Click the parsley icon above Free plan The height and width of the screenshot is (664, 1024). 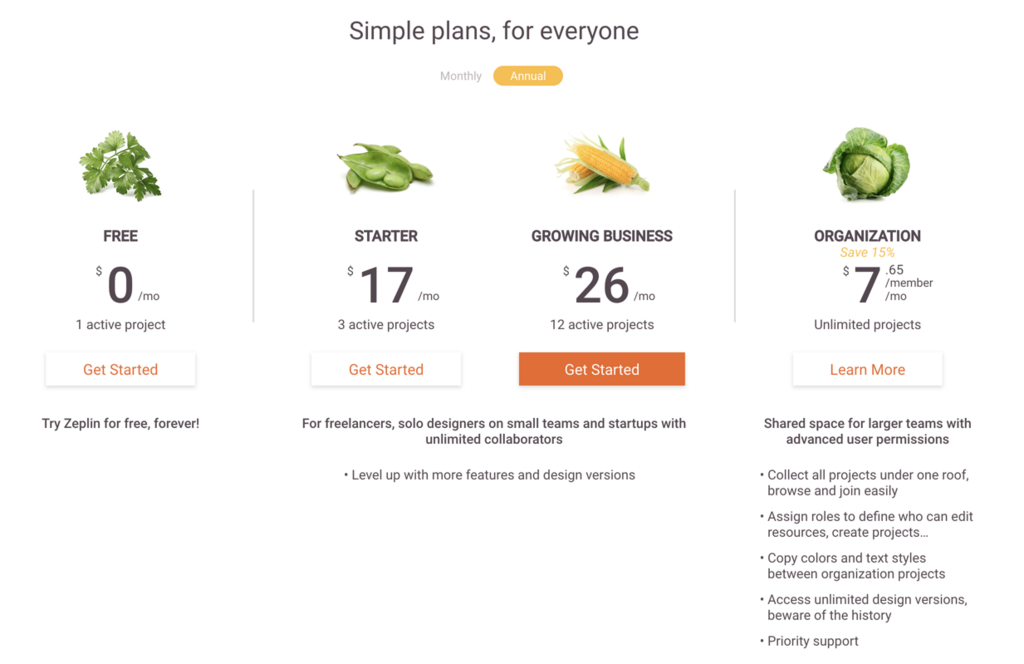[x=120, y=165]
